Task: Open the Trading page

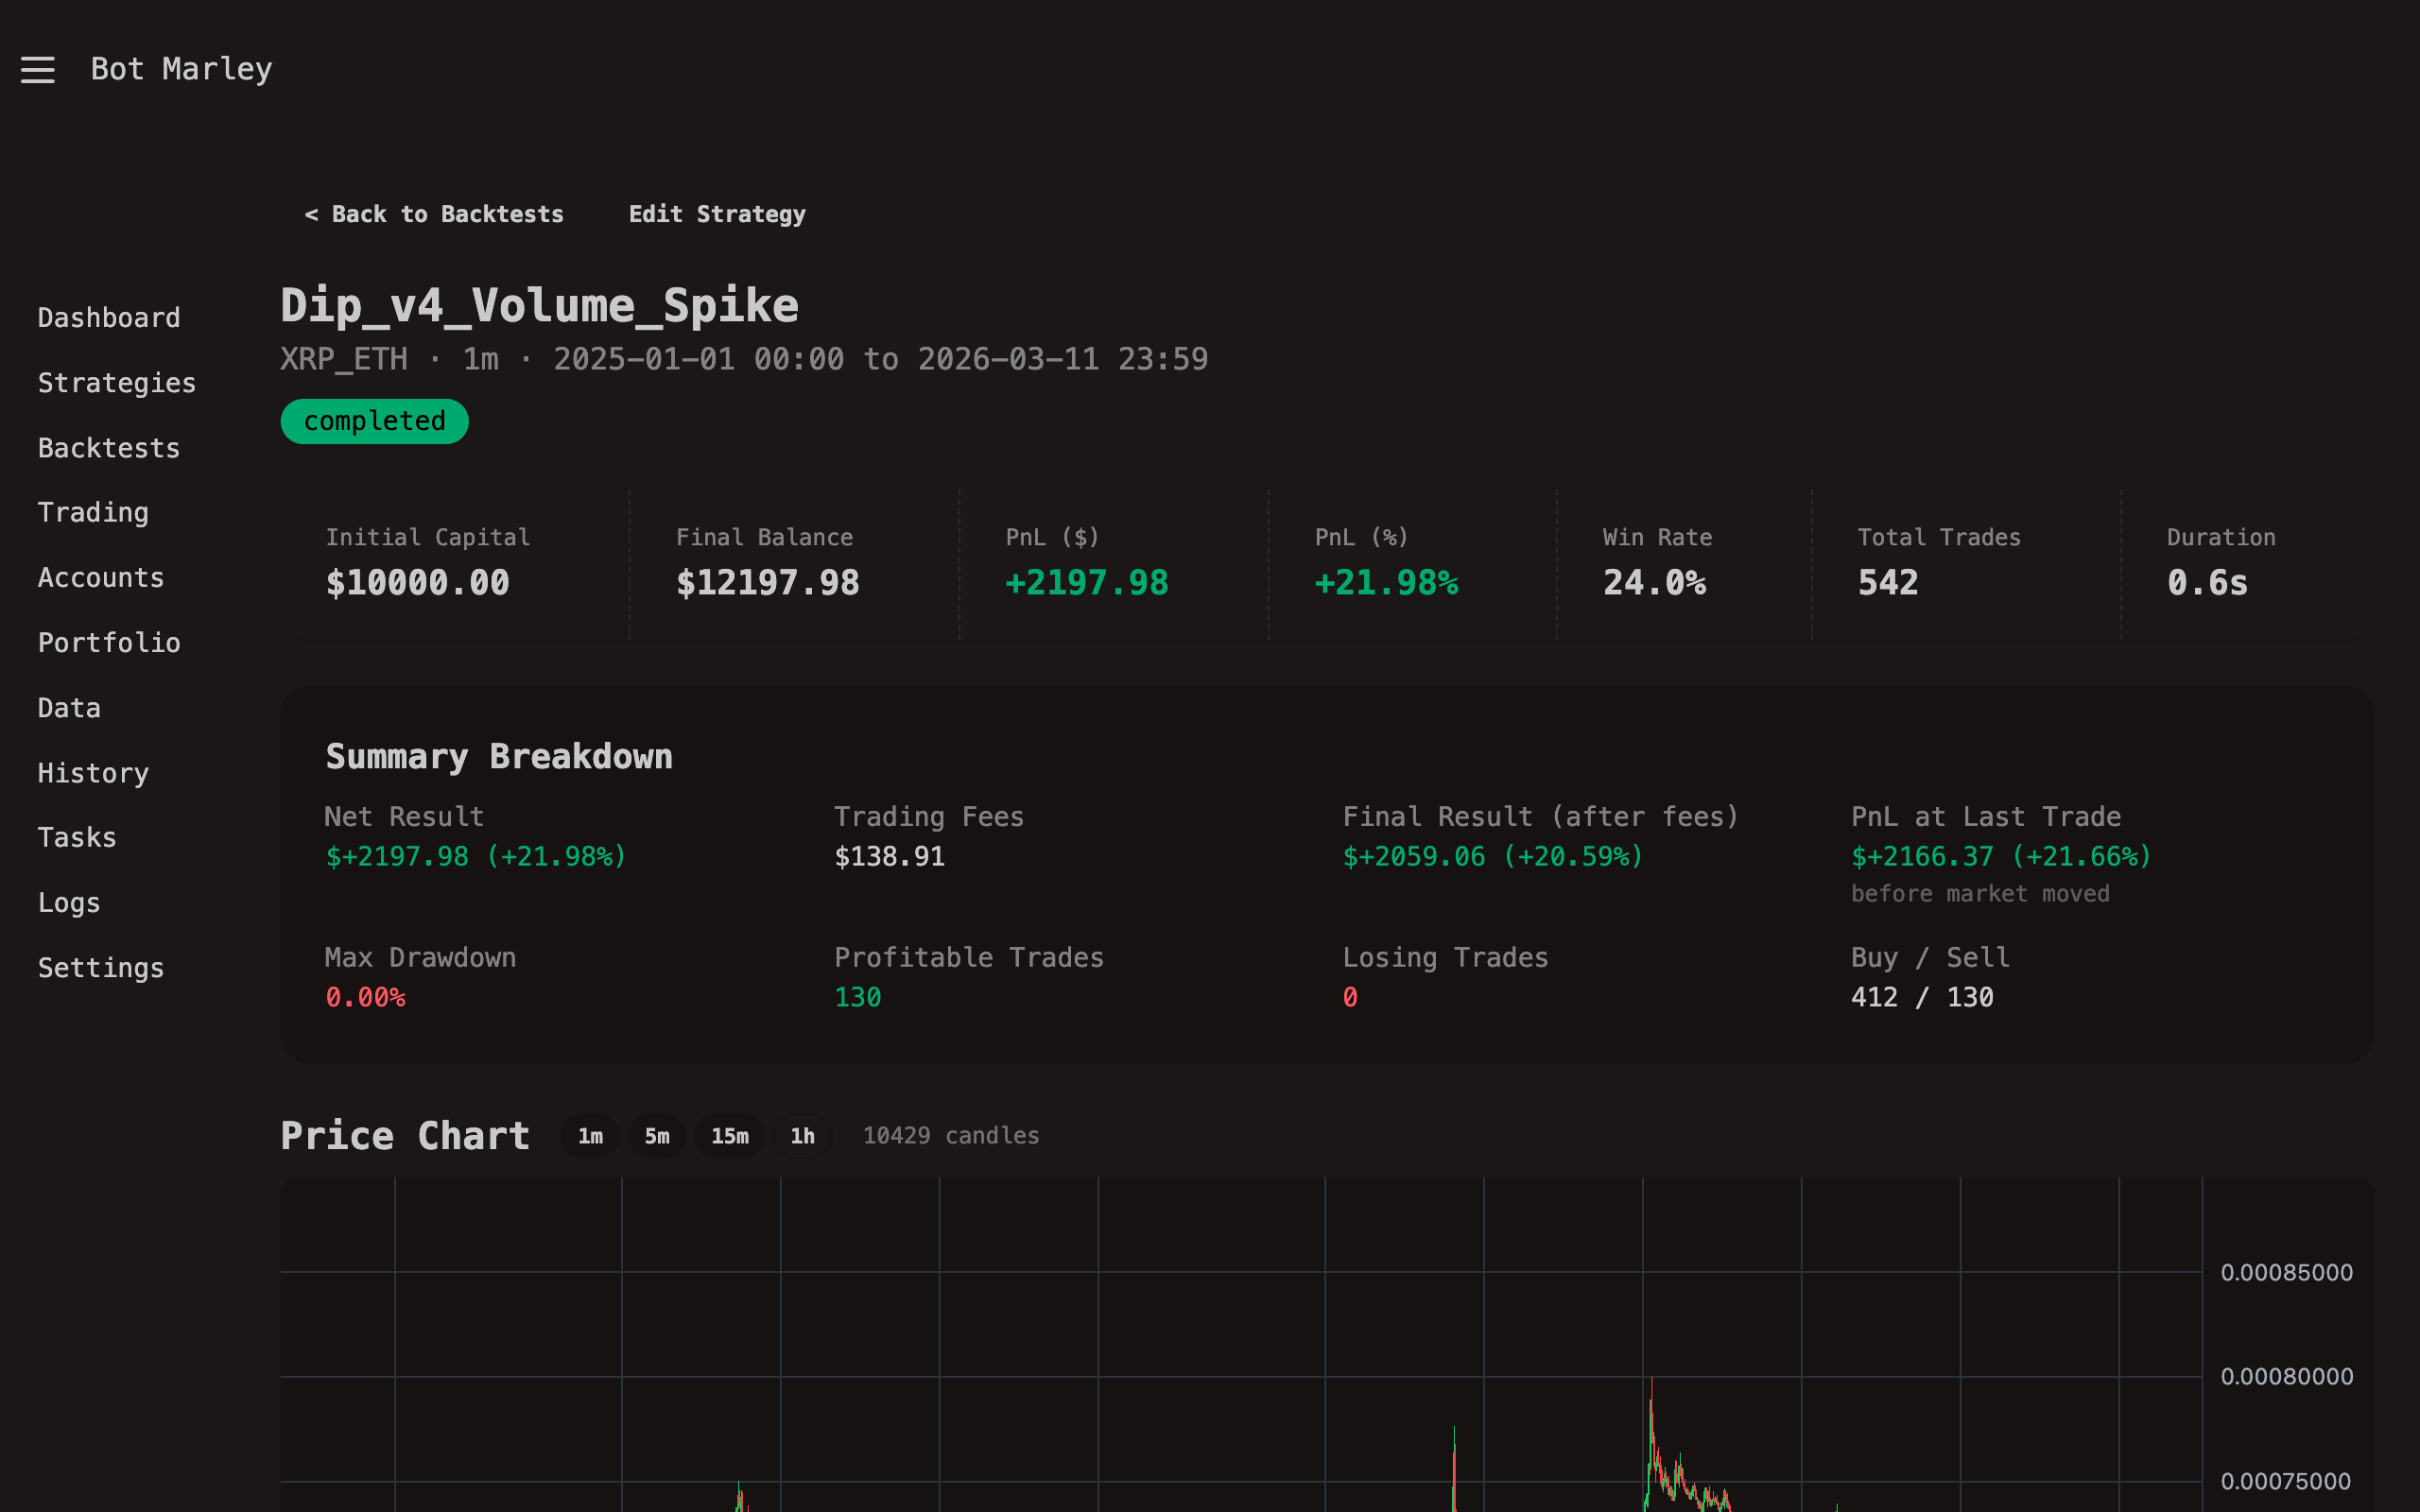Action: tap(92, 512)
